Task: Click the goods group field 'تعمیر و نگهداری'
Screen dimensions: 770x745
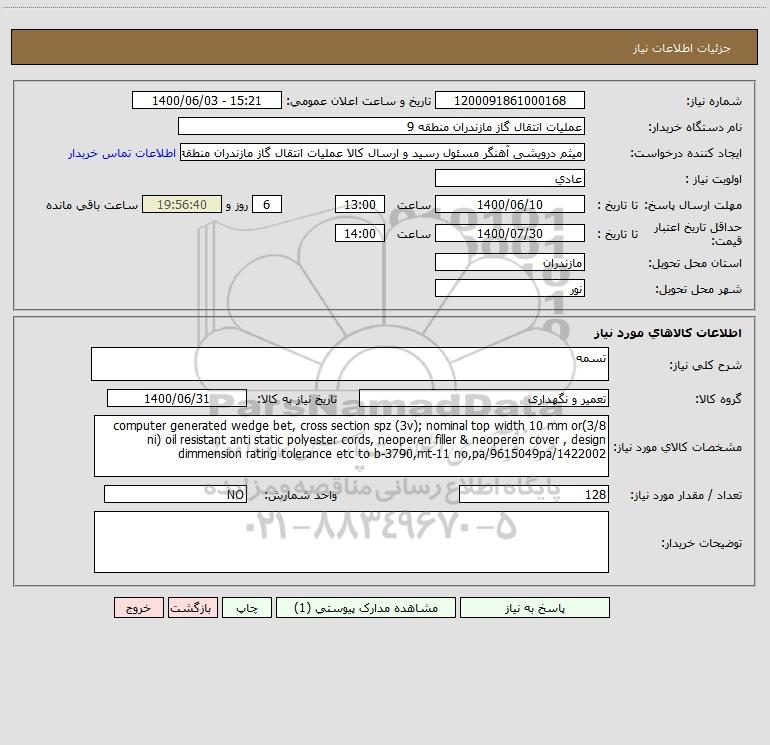Action: point(484,398)
